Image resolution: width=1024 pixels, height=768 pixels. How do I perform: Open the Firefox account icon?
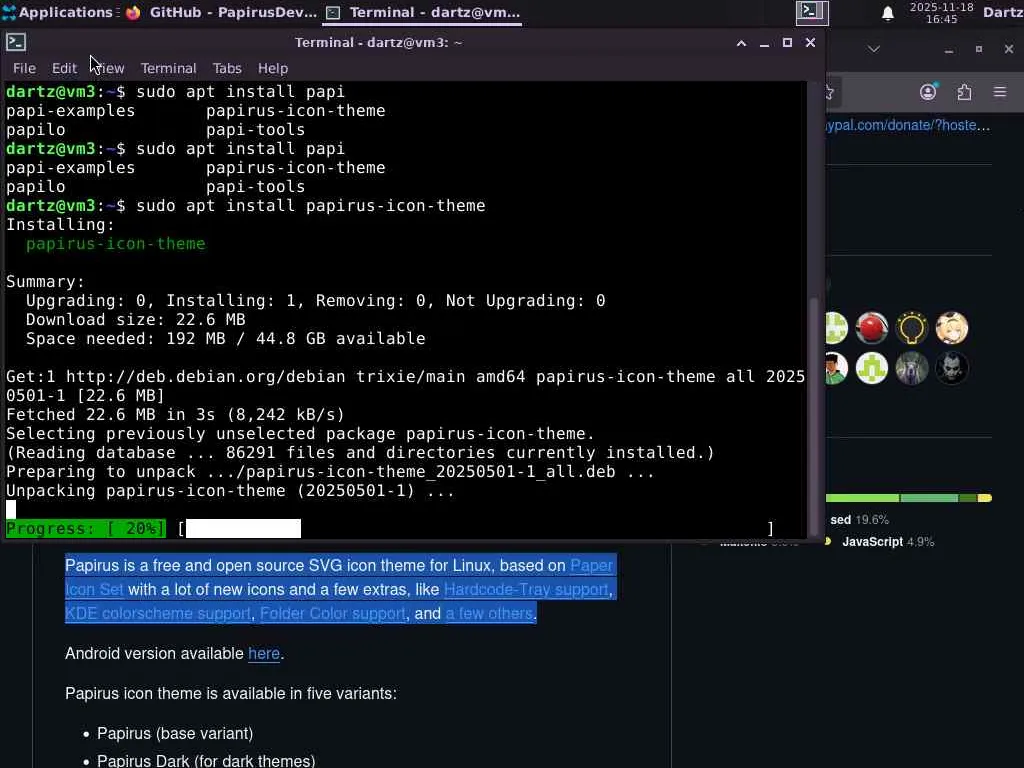coord(928,92)
